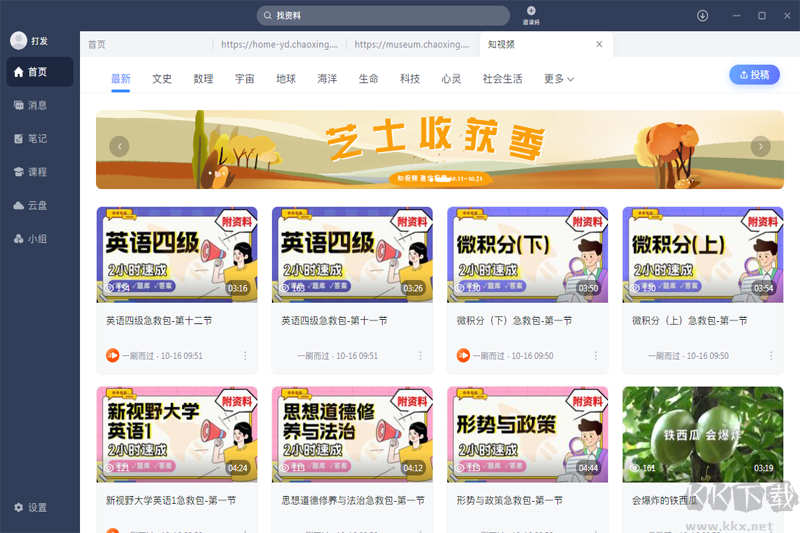This screenshot has height=533, width=800.
Task: Open the 芝士收获季 banner
Action: 440,149
